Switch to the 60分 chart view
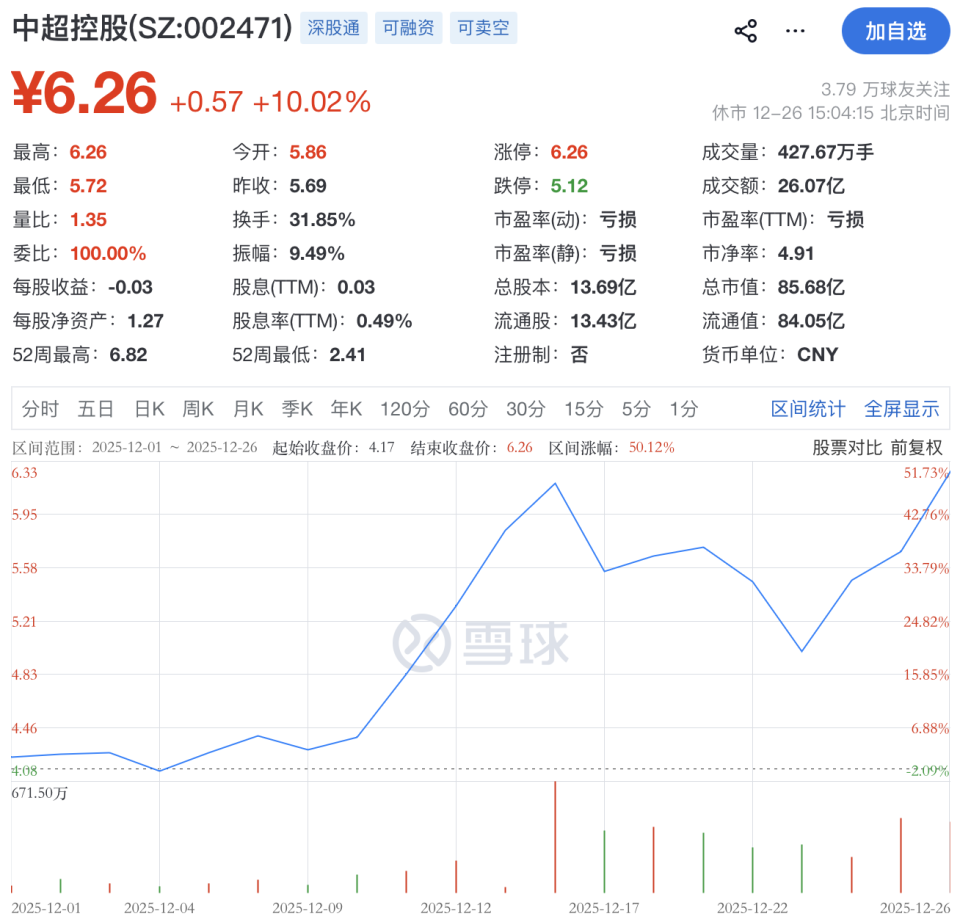Viewport: 960px width, 919px height. pos(464,409)
